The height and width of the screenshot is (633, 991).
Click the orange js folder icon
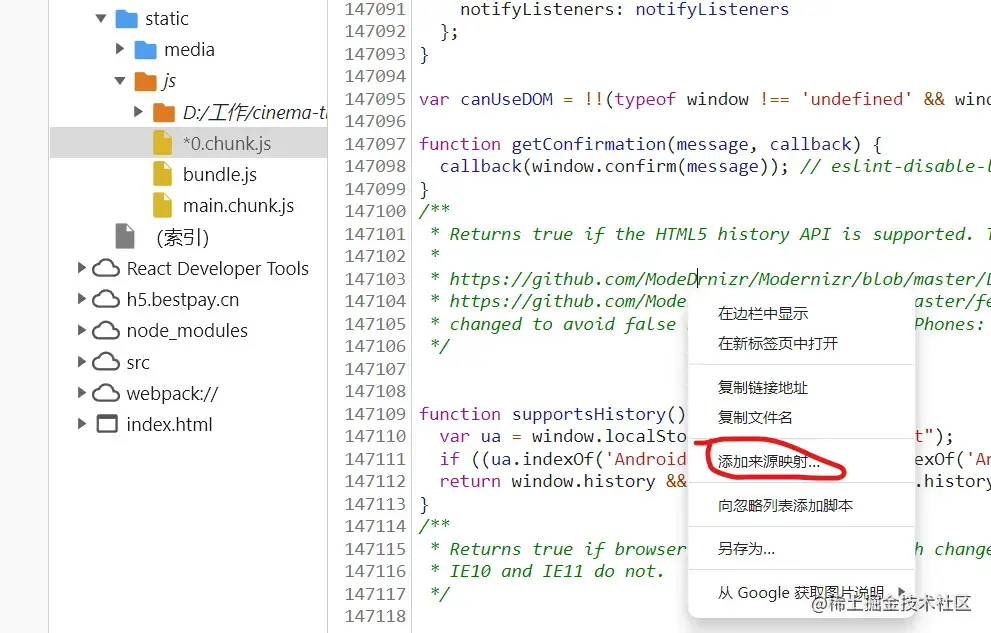point(145,81)
